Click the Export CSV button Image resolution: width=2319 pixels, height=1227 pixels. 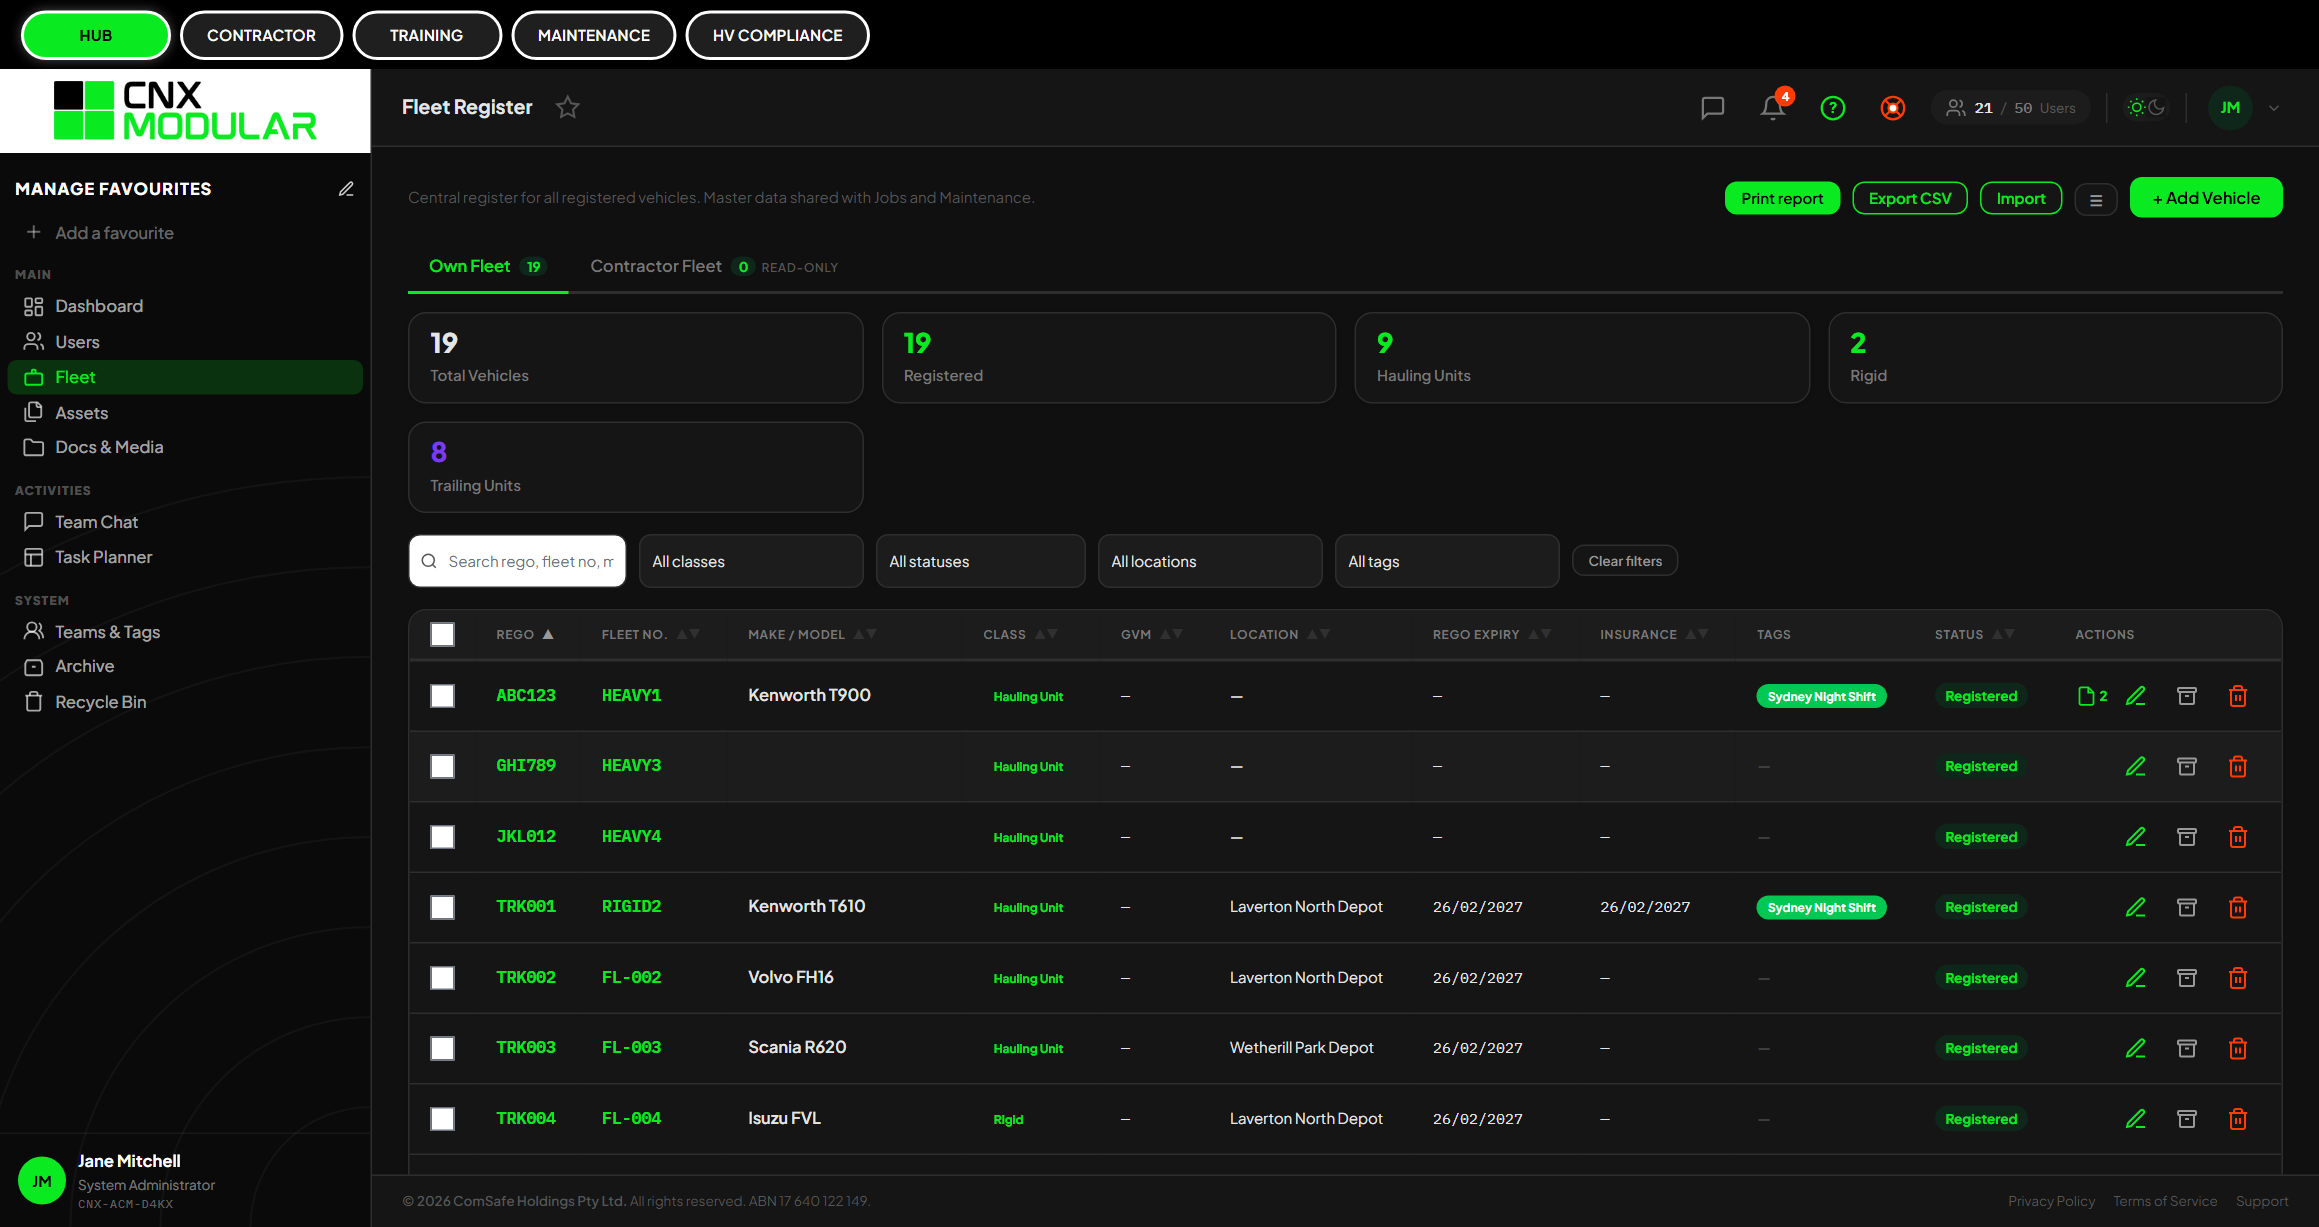pyautogui.click(x=1910, y=198)
